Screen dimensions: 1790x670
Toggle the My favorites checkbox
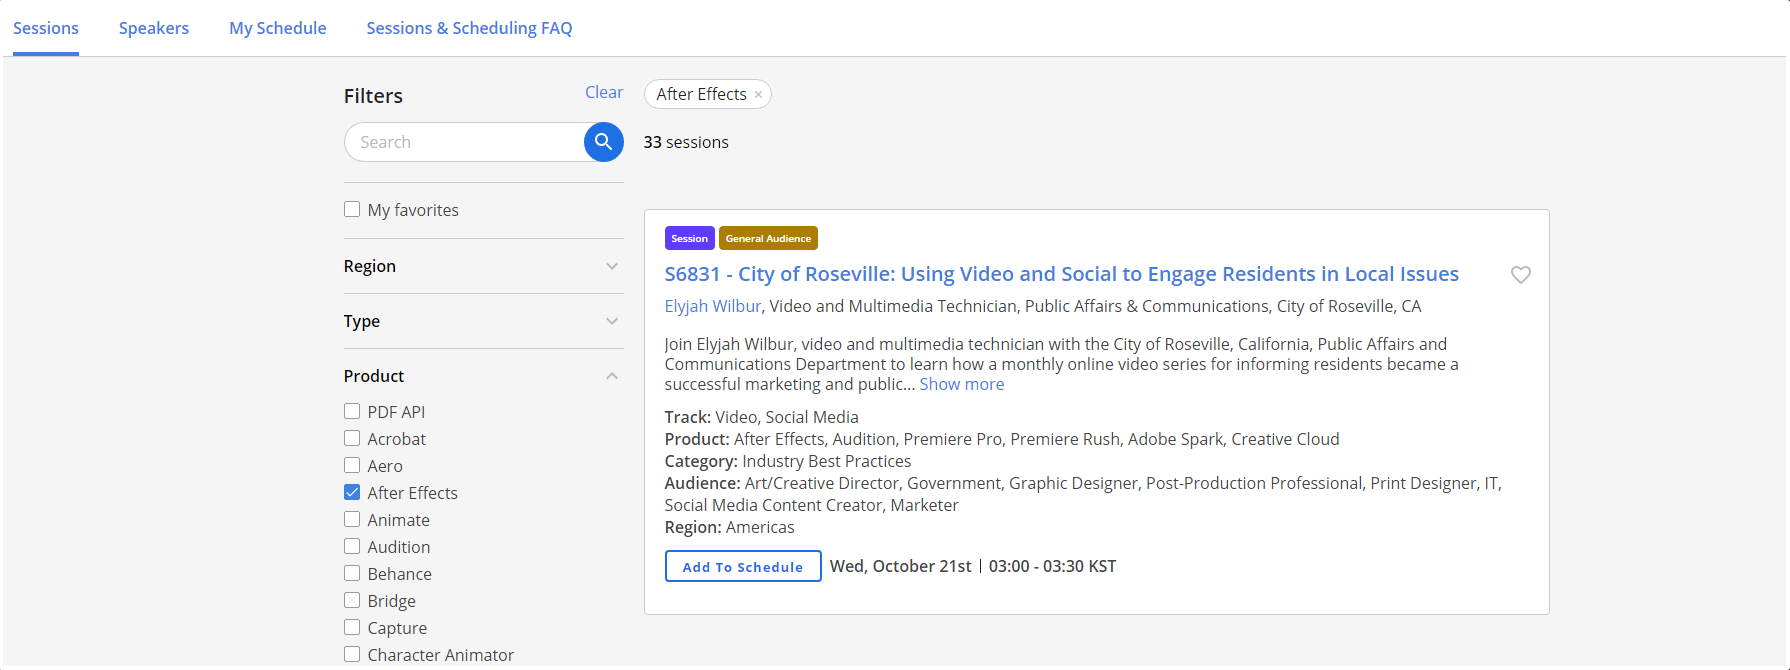352,209
